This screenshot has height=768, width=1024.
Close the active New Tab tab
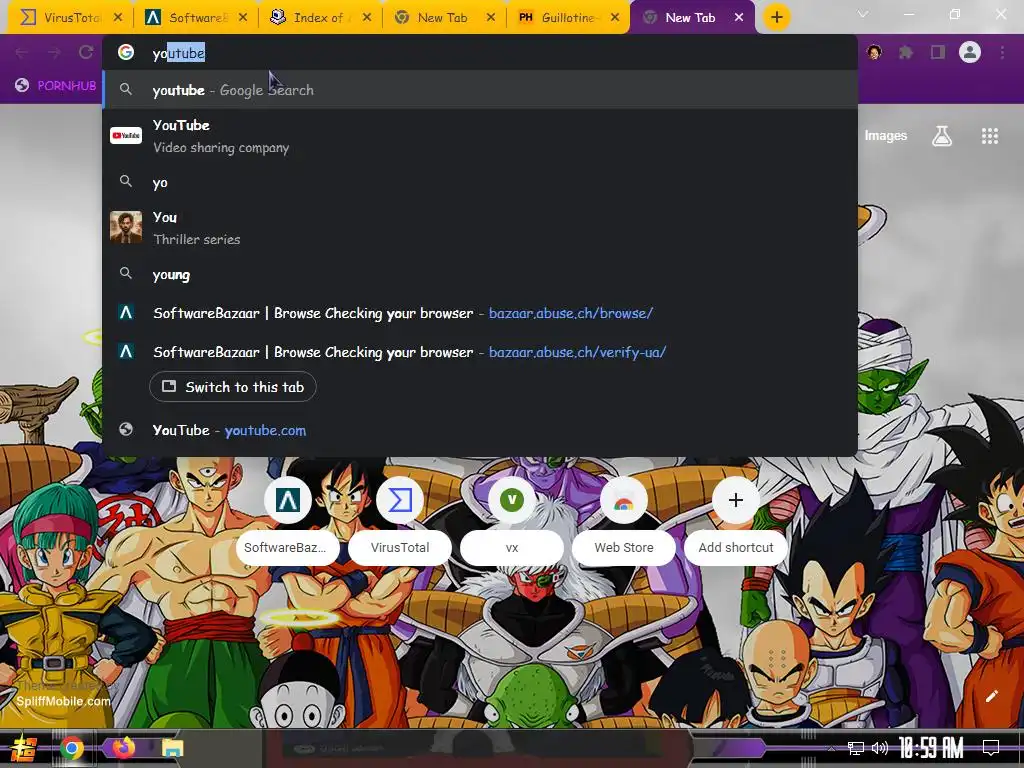point(739,18)
